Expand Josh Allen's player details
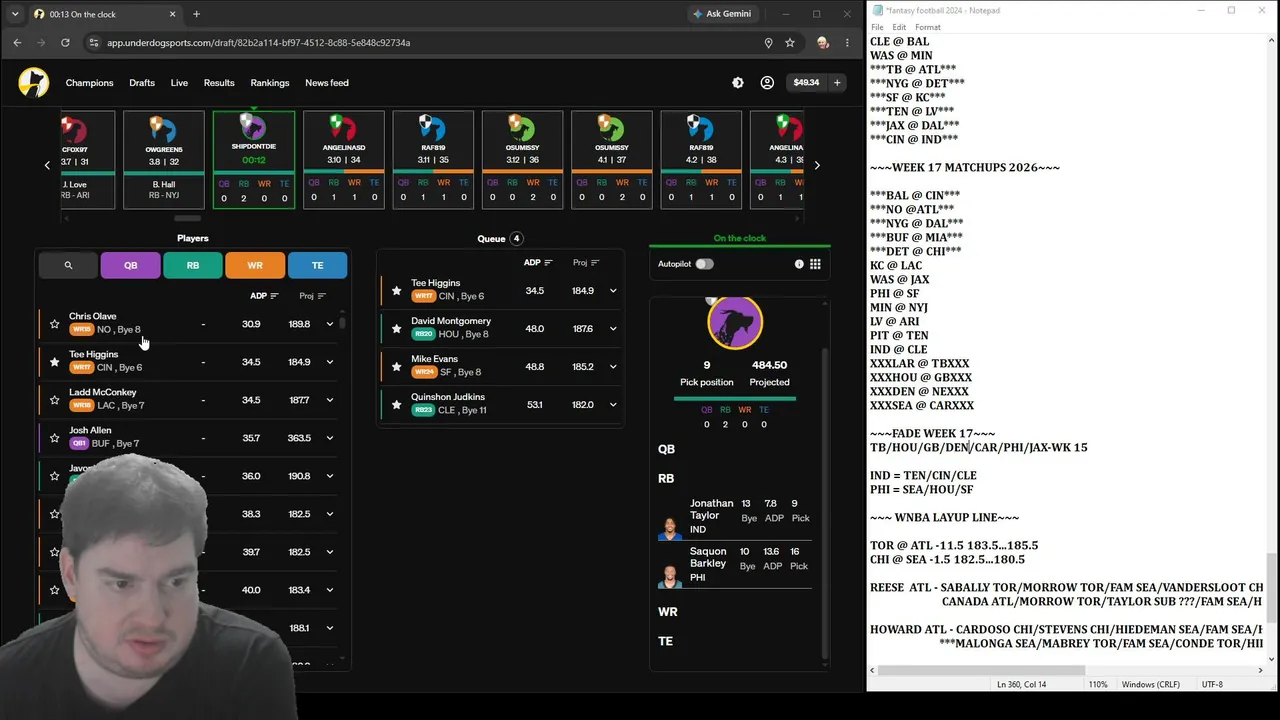The height and width of the screenshot is (720, 1280). (329, 438)
